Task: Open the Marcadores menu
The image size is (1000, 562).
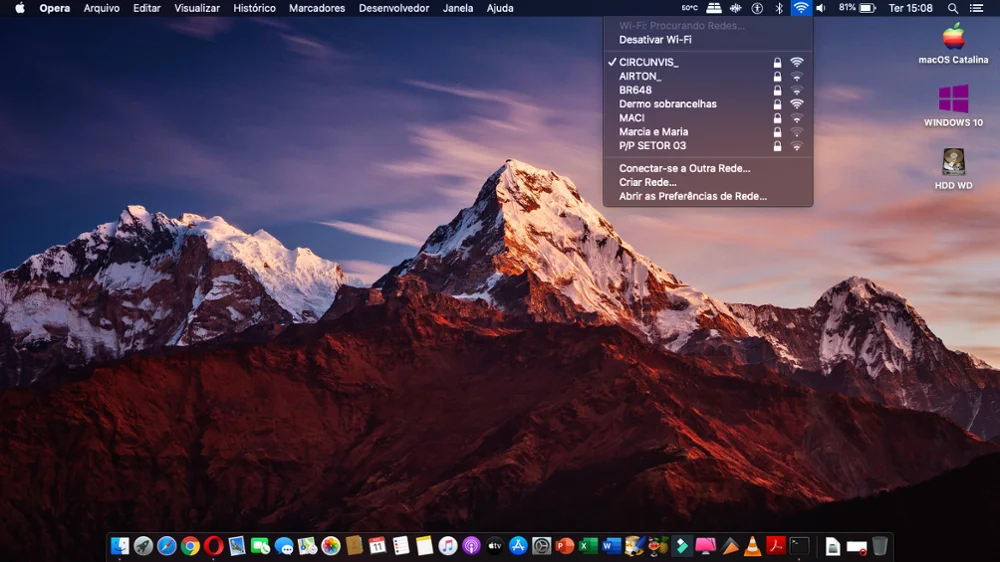Action: pos(316,8)
